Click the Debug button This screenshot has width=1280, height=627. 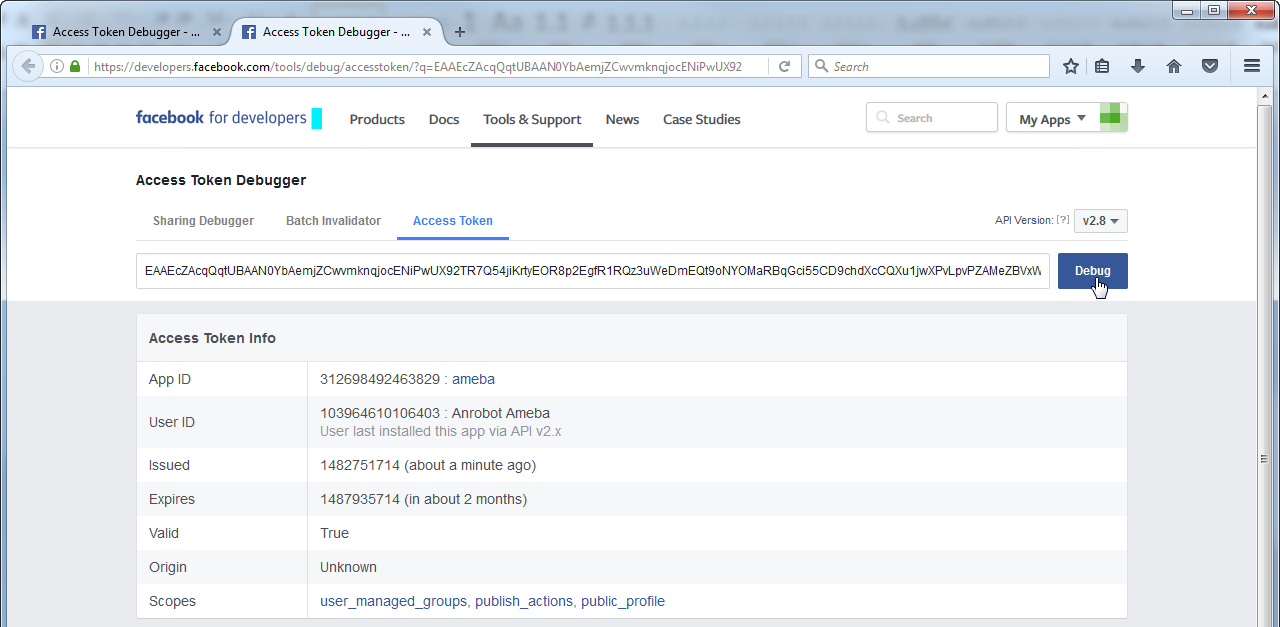pyautogui.click(x=1093, y=271)
